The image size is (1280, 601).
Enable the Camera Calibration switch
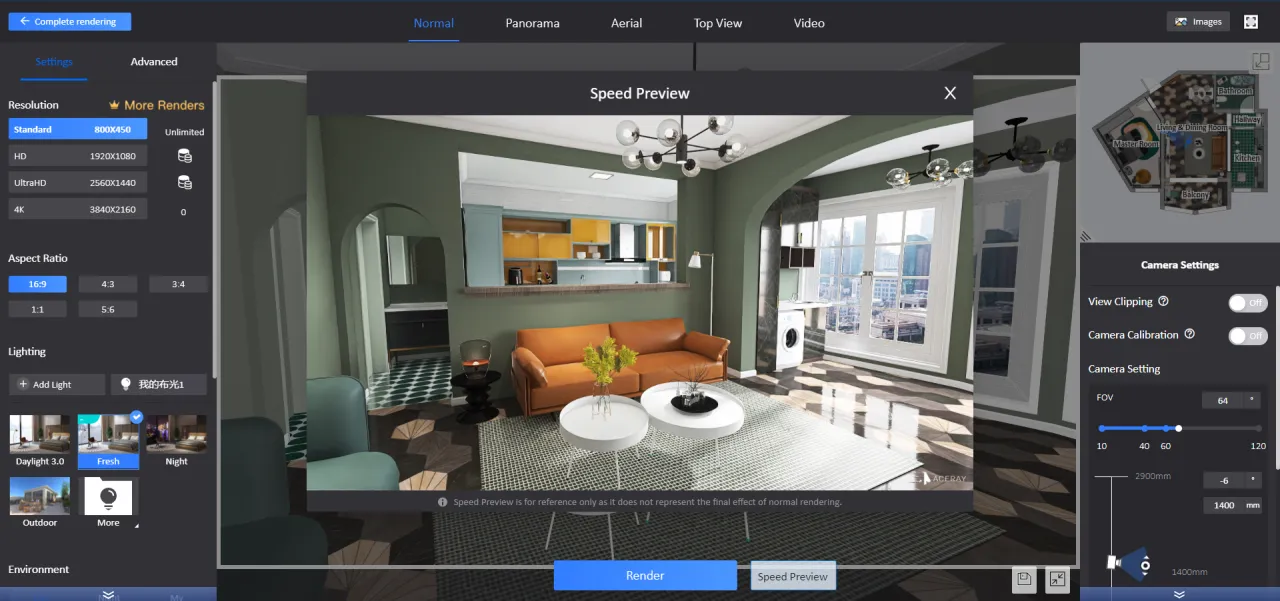click(x=1247, y=336)
